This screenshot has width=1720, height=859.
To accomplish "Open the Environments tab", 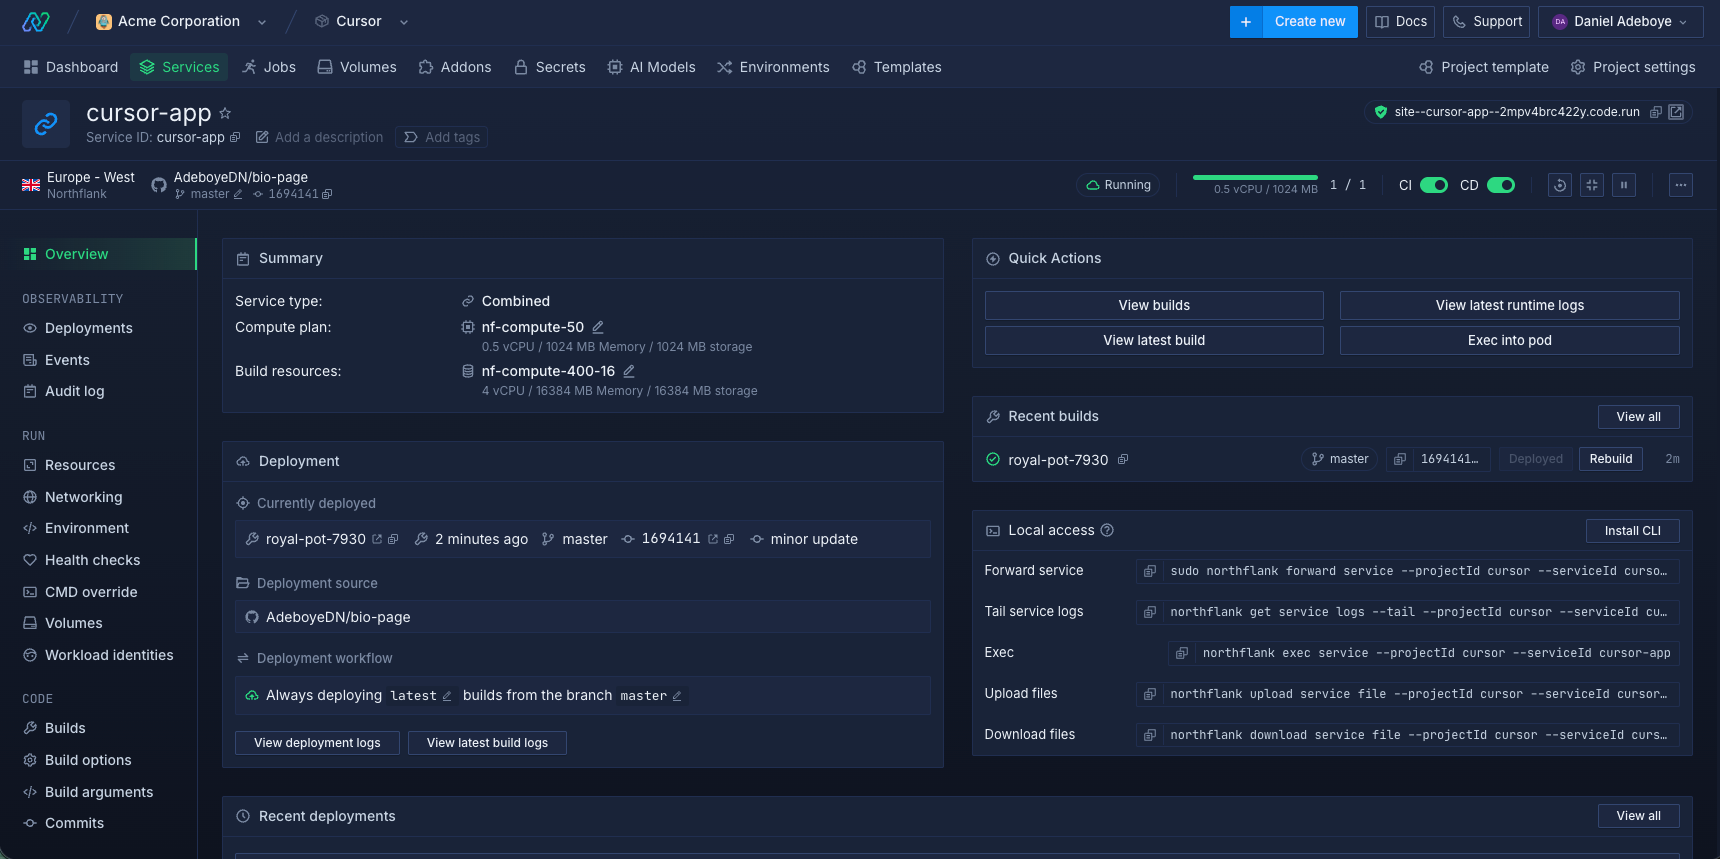I will pos(773,67).
